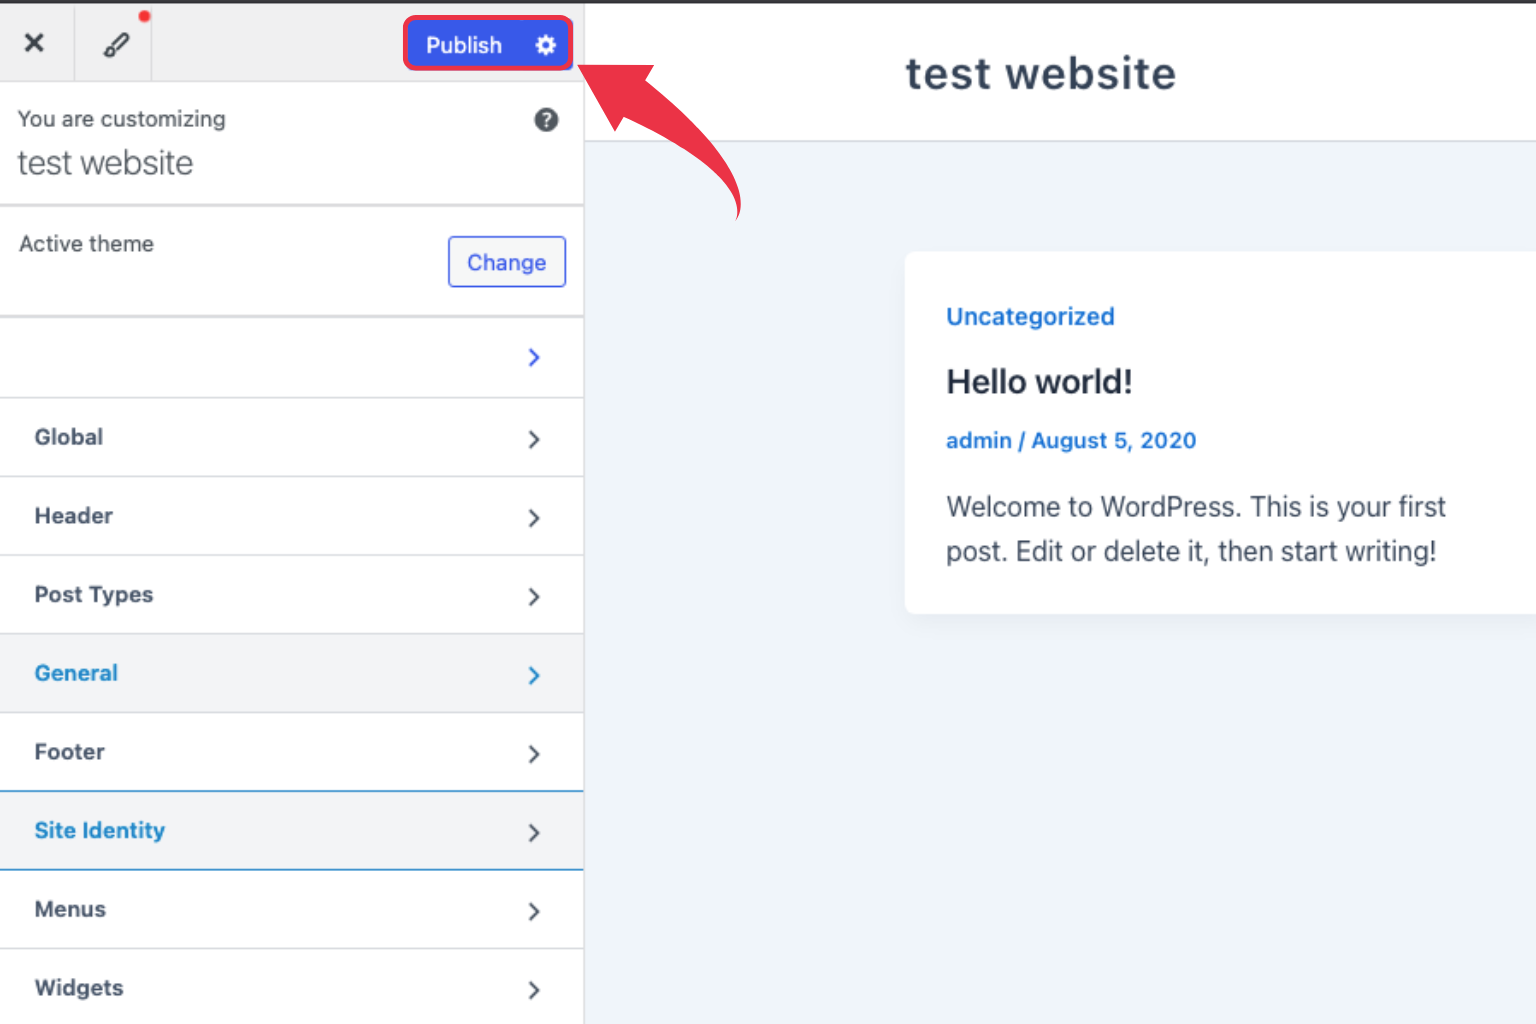Click the Uncategorized category link
Screen dimensions: 1536x1024
tap(1030, 317)
